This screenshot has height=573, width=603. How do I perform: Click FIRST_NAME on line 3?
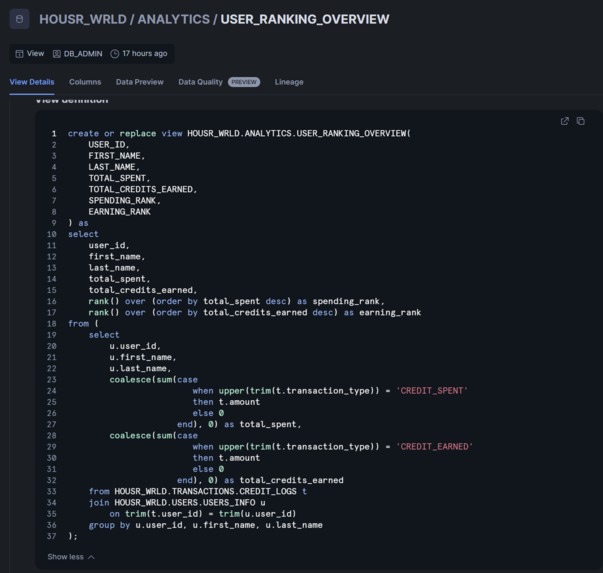[114, 156]
